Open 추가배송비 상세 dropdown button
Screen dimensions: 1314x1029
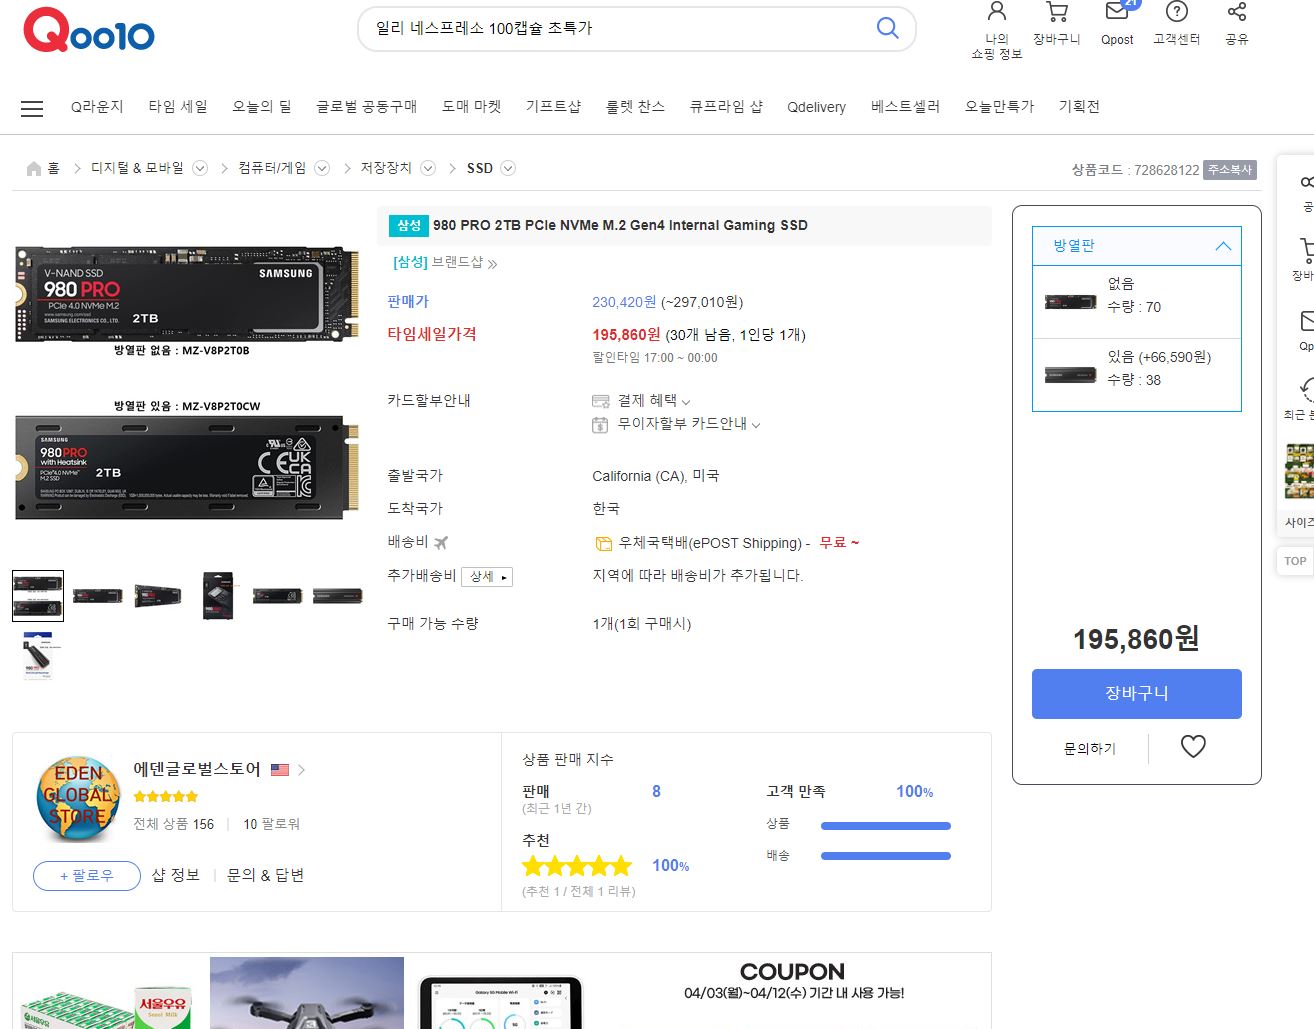(488, 577)
